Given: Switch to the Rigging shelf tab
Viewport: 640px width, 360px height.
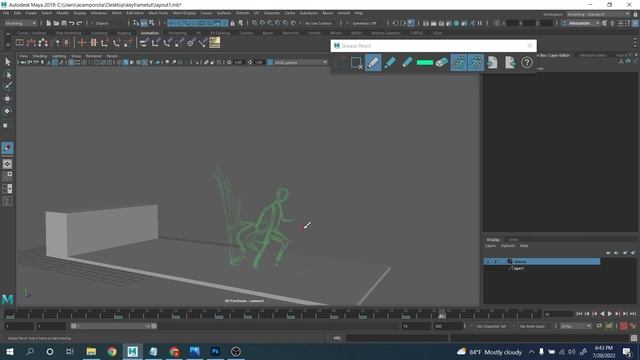Looking at the screenshot, I should tap(124, 33).
